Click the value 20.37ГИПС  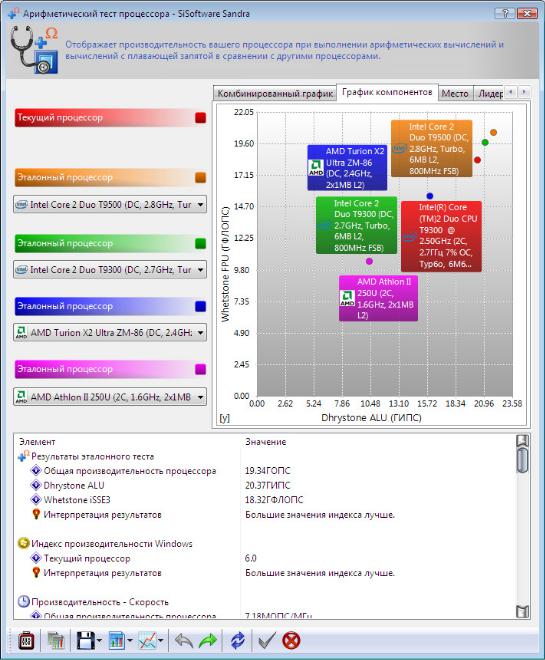click(x=268, y=485)
